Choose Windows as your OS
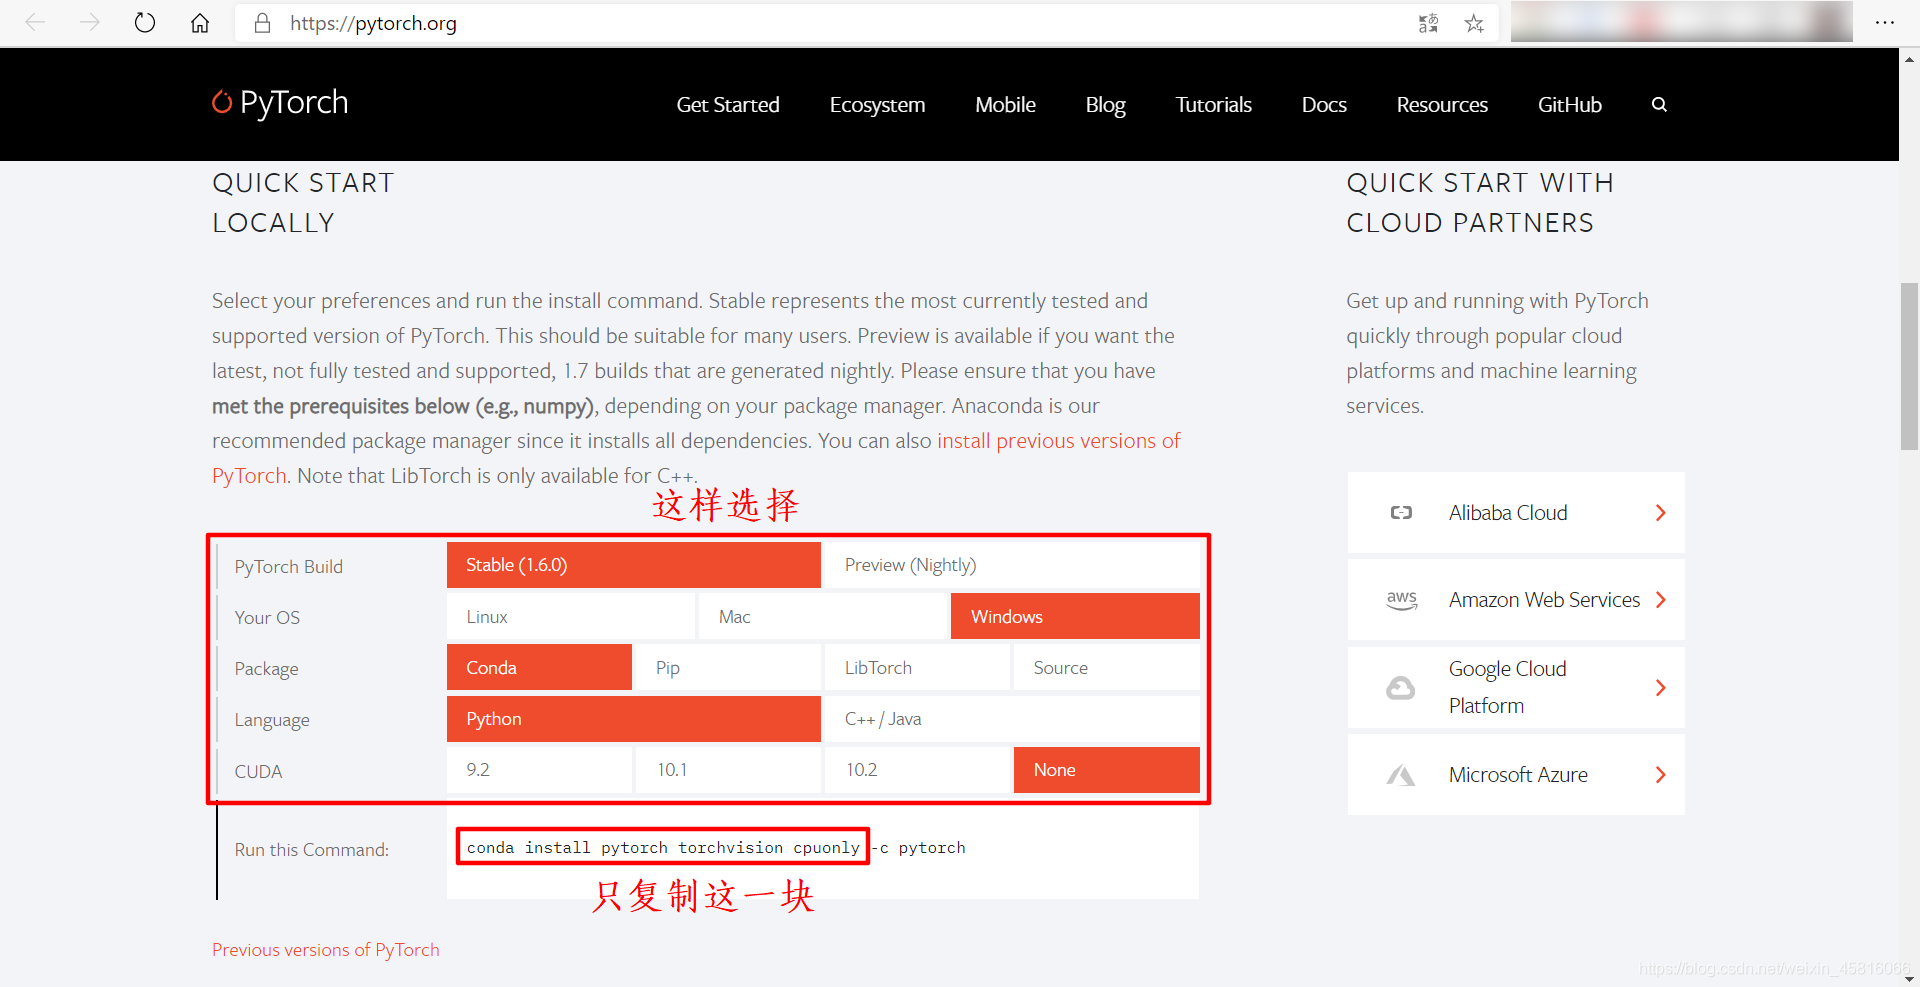The image size is (1920, 987). click(x=1075, y=616)
